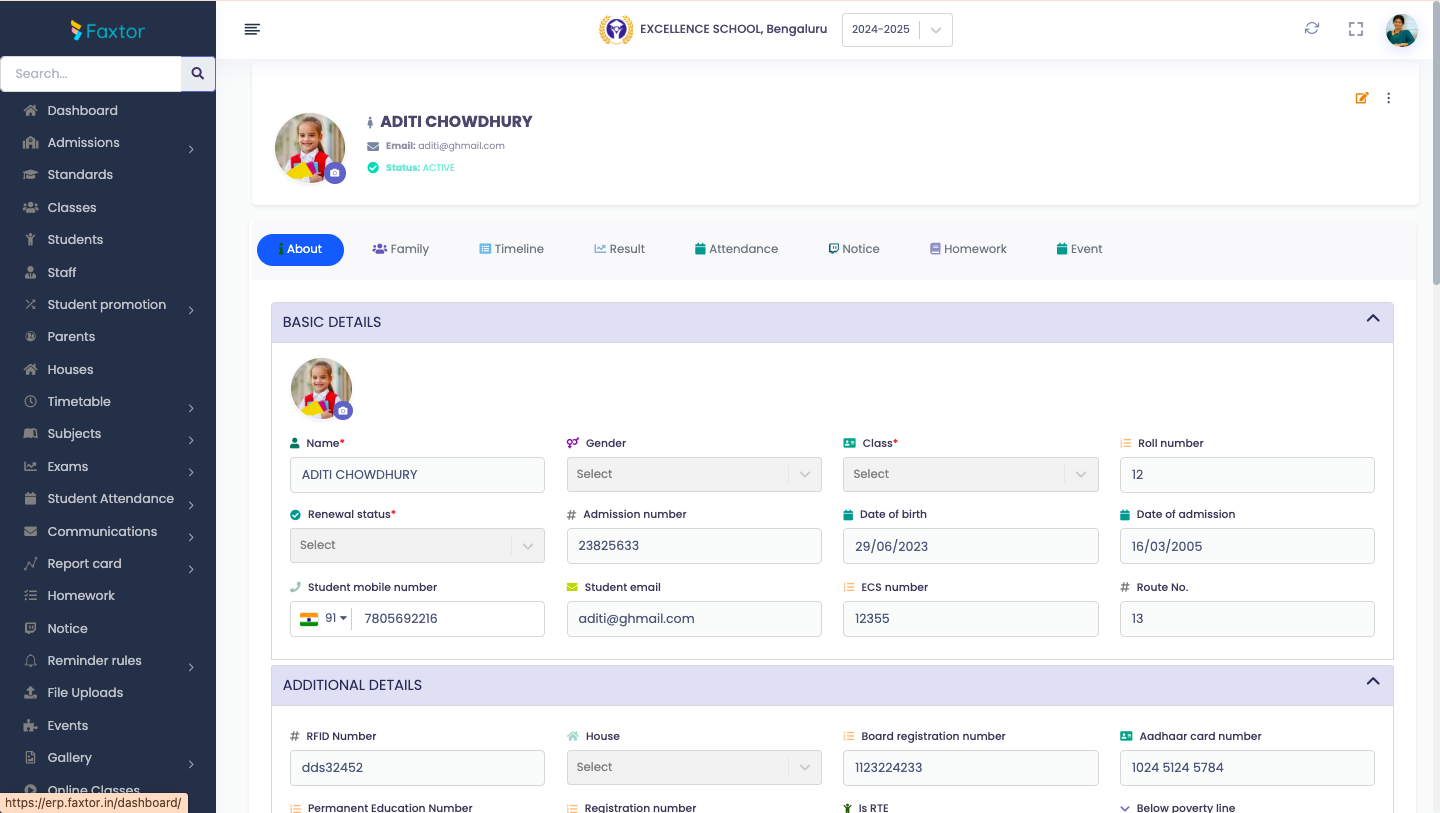This screenshot has height=813, width=1440.
Task: Open the Renewal status dropdown
Action: [x=417, y=545]
